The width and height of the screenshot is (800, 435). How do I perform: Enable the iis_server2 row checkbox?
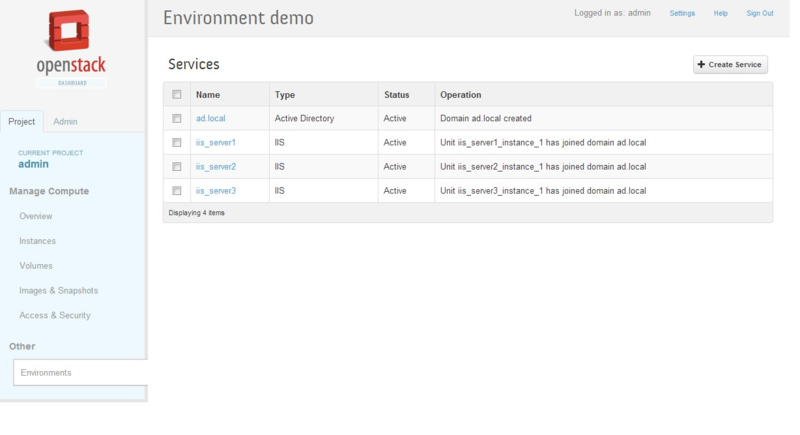[x=177, y=166]
